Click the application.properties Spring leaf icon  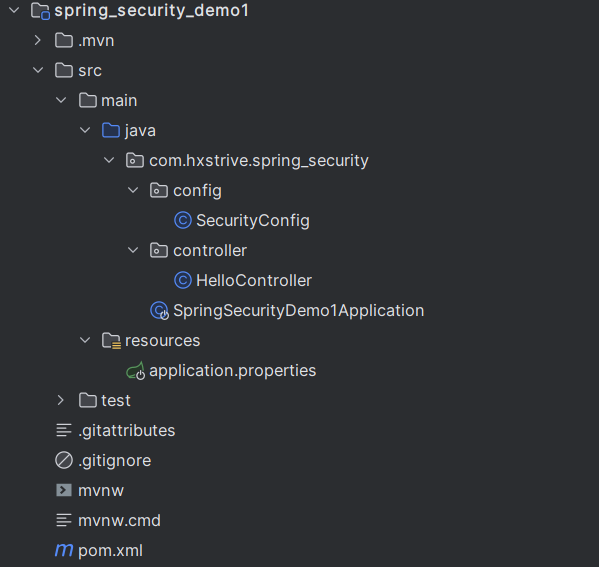pos(136,371)
